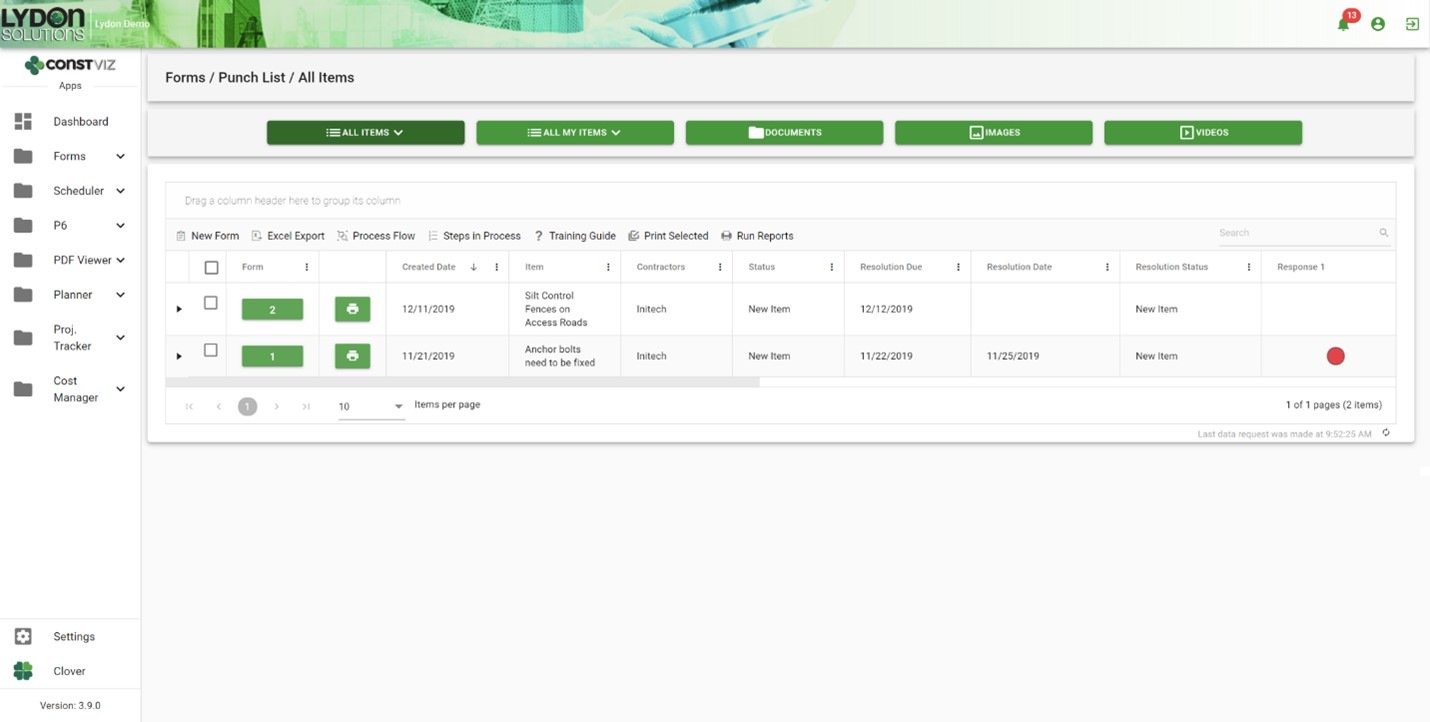
Task: Click the user account profile icon
Action: coord(1378,24)
